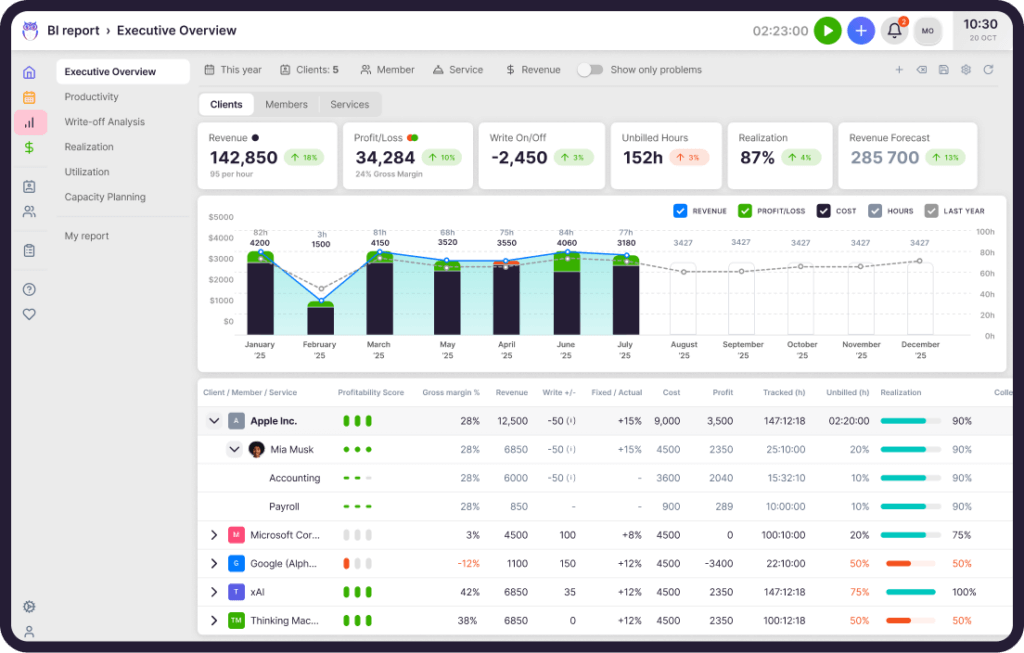Click the help question mark icon
This screenshot has height=653, width=1024.
29,289
